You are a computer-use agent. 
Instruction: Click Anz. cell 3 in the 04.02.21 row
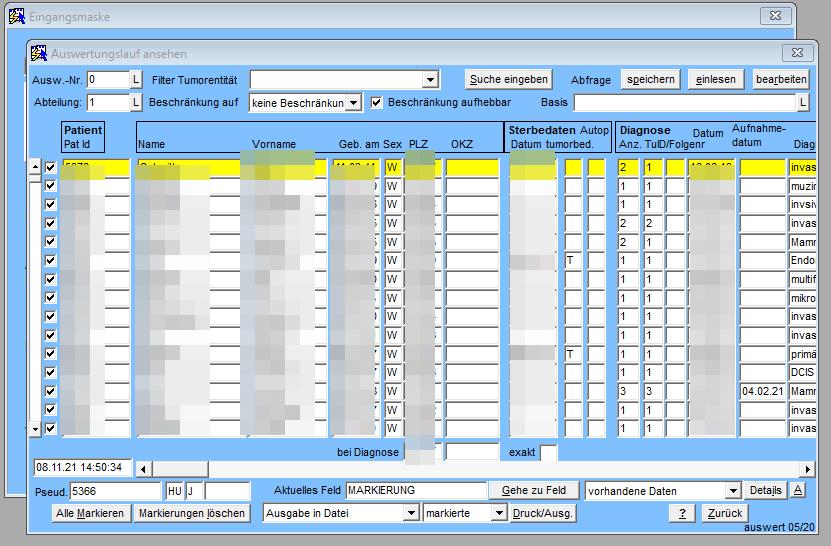click(x=628, y=391)
